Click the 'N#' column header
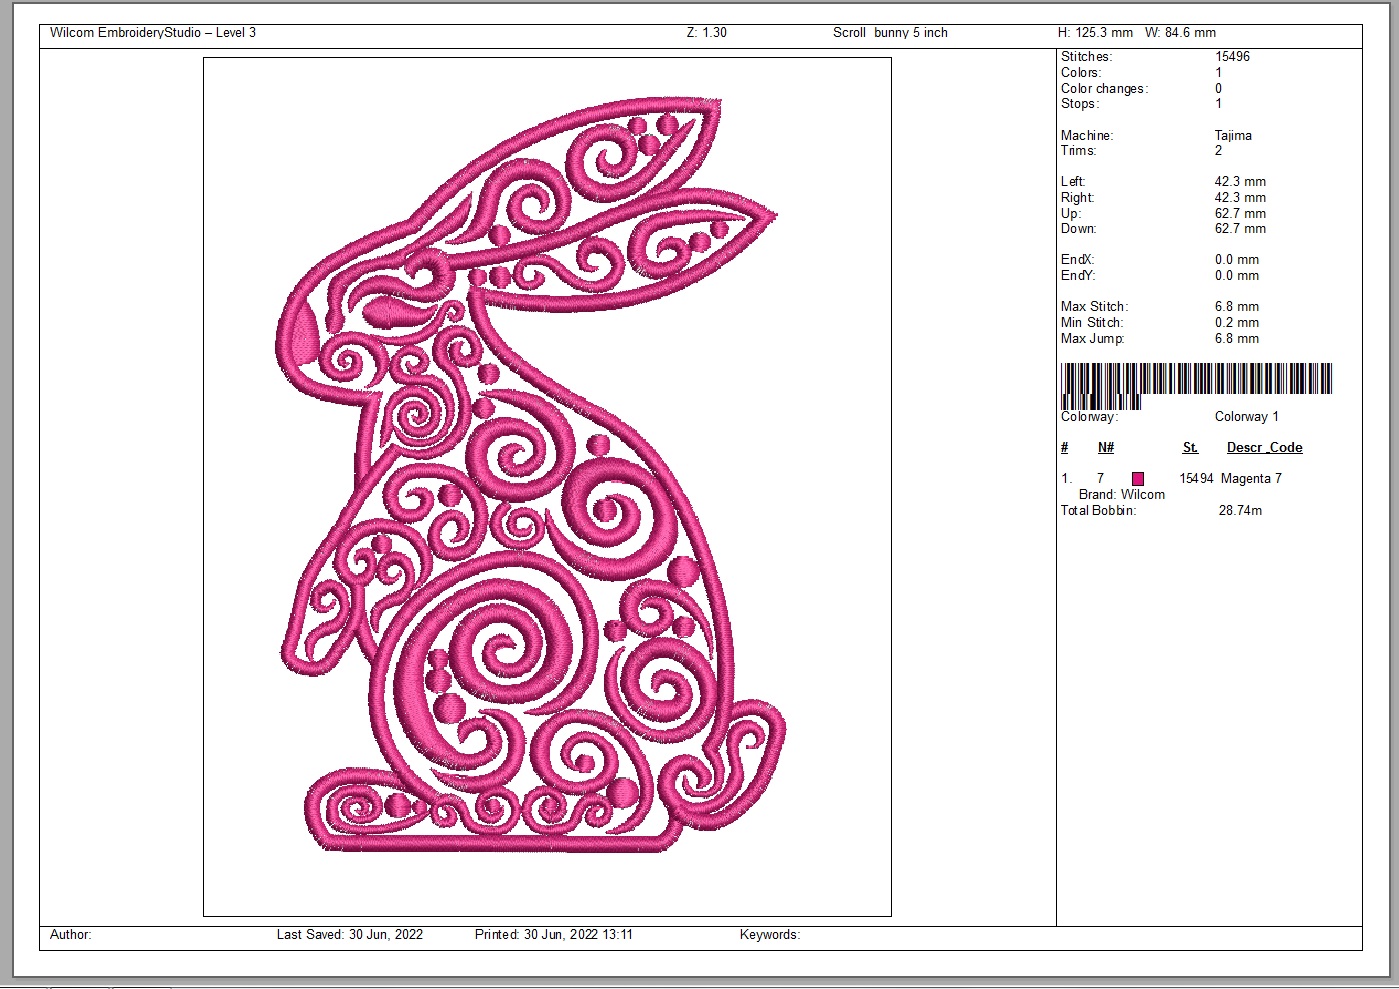1399x989 pixels. (1105, 448)
